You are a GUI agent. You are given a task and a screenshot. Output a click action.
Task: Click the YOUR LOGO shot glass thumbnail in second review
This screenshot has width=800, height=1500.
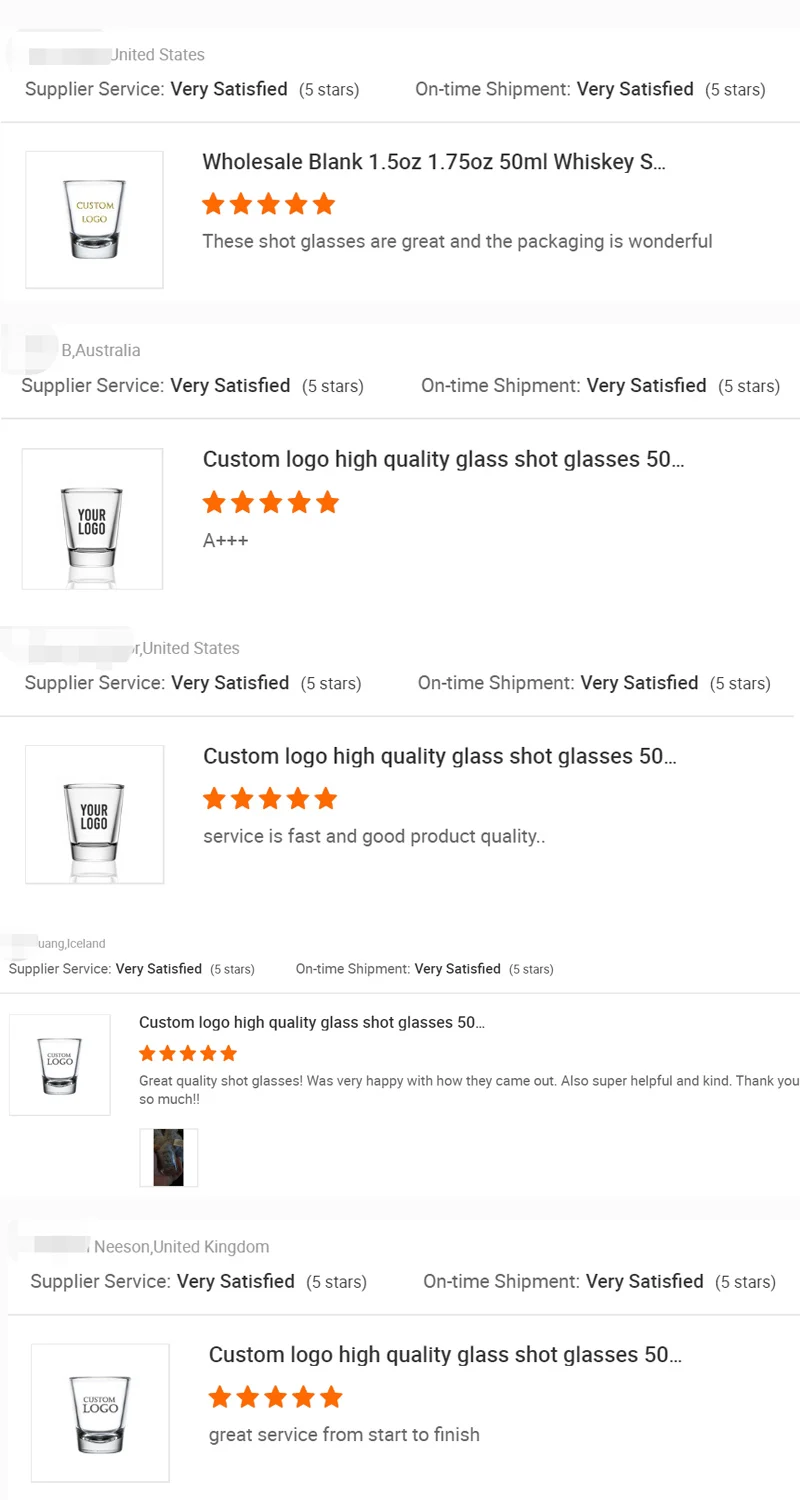(x=92, y=519)
